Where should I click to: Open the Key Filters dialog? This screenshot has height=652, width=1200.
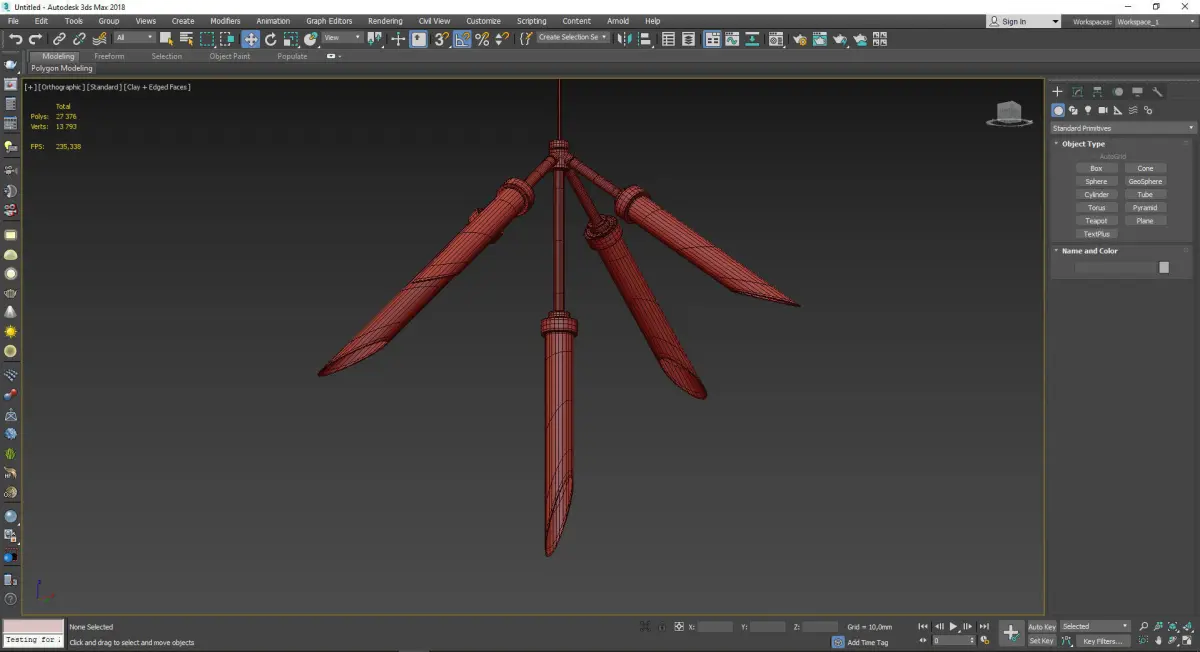[x=1103, y=641]
